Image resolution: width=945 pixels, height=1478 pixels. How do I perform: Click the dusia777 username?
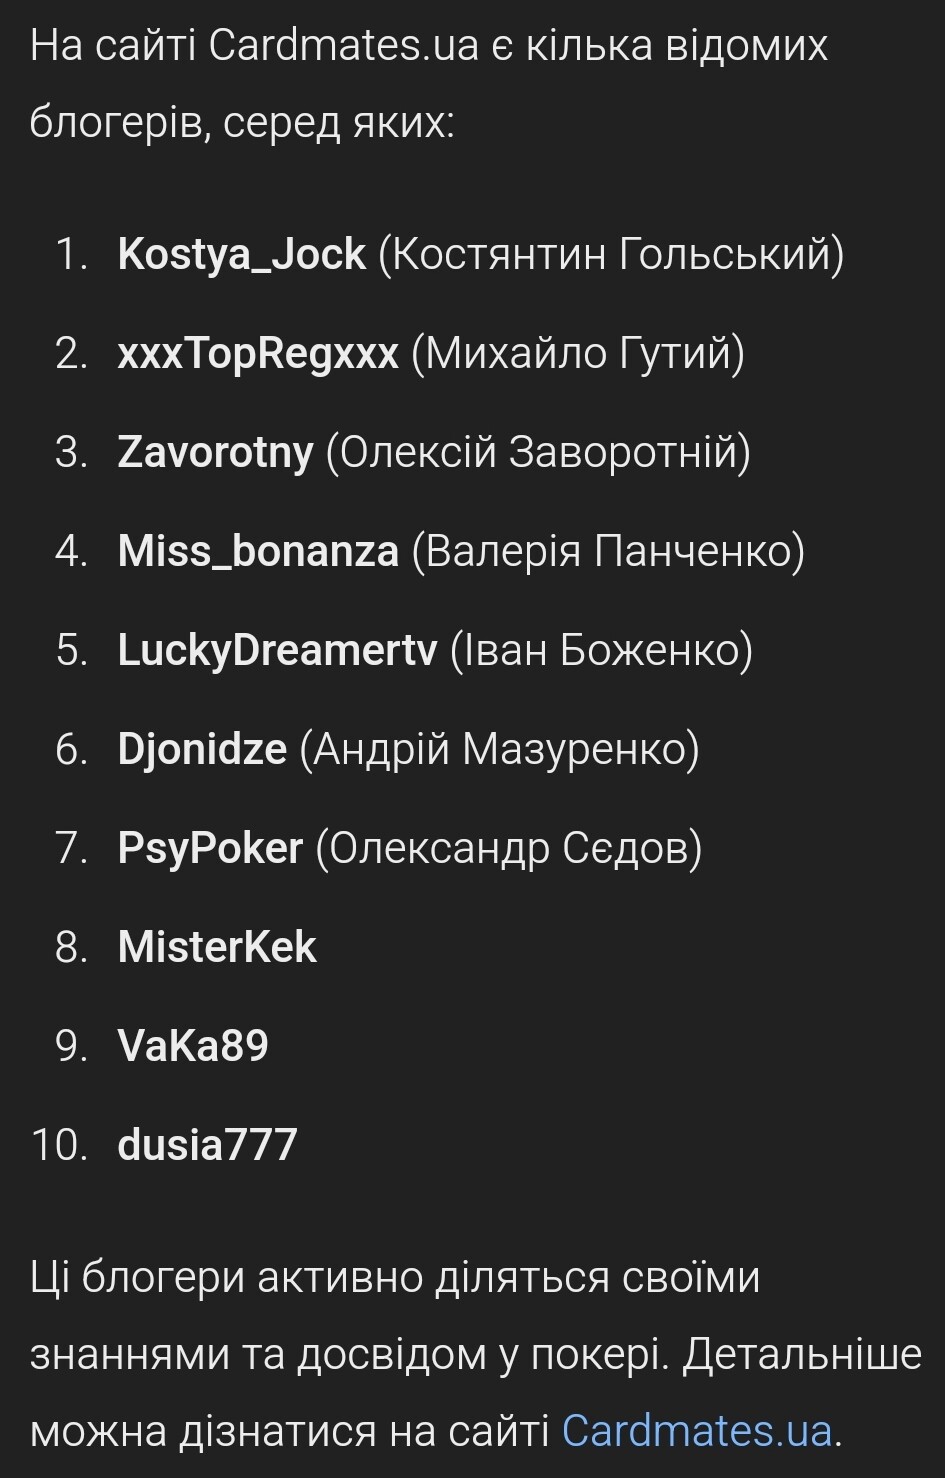pos(207,1145)
